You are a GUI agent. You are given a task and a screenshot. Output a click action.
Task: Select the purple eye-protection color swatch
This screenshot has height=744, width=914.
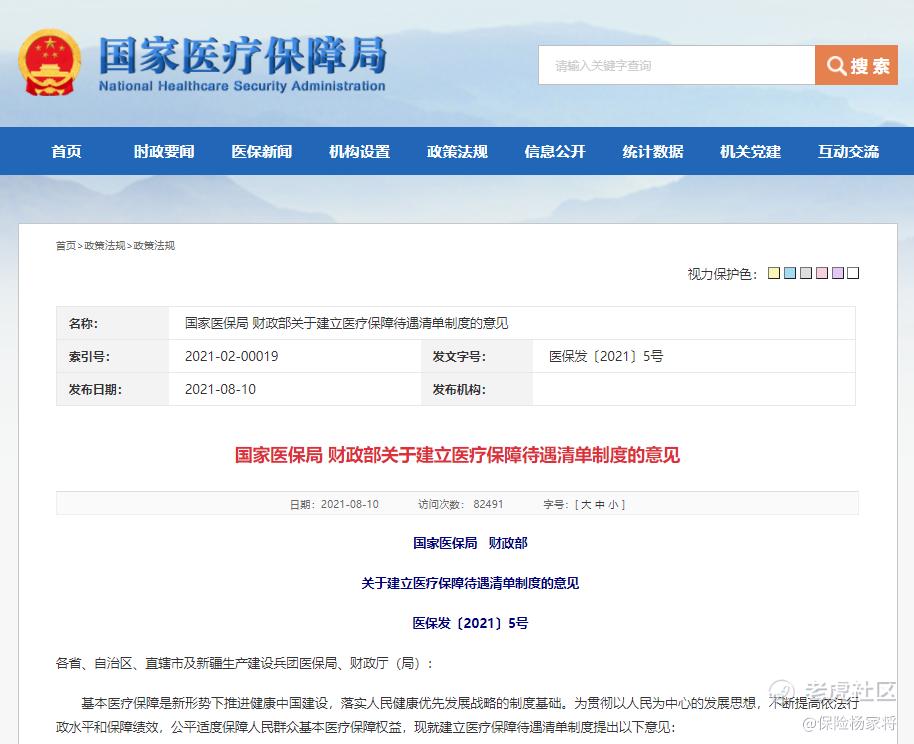tap(838, 273)
